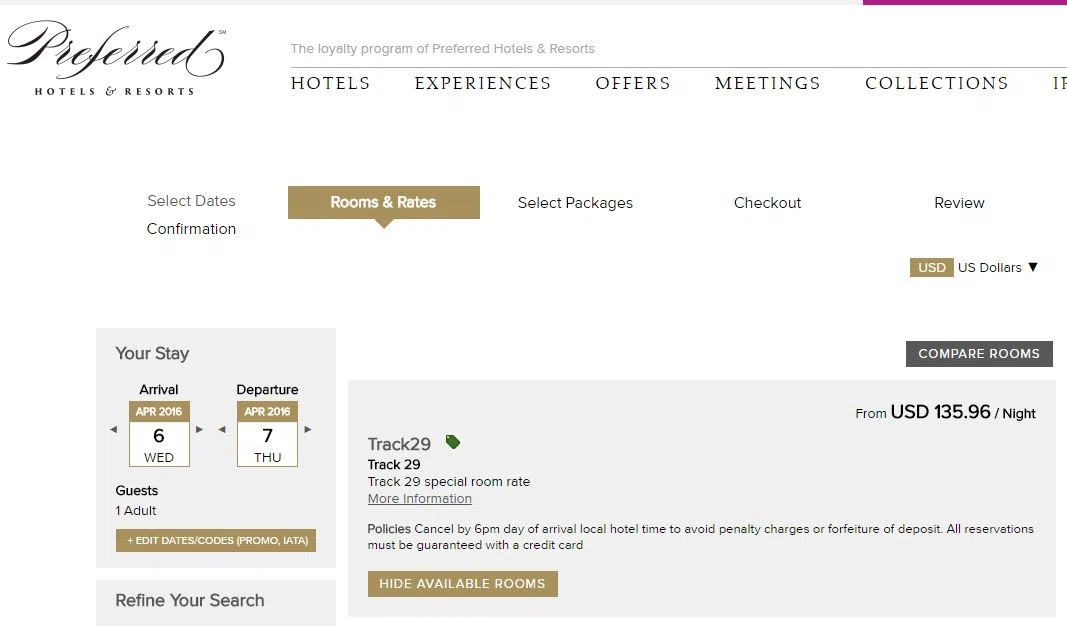Click the Track29 rate title
This screenshot has width=1067, height=626.
point(399,444)
